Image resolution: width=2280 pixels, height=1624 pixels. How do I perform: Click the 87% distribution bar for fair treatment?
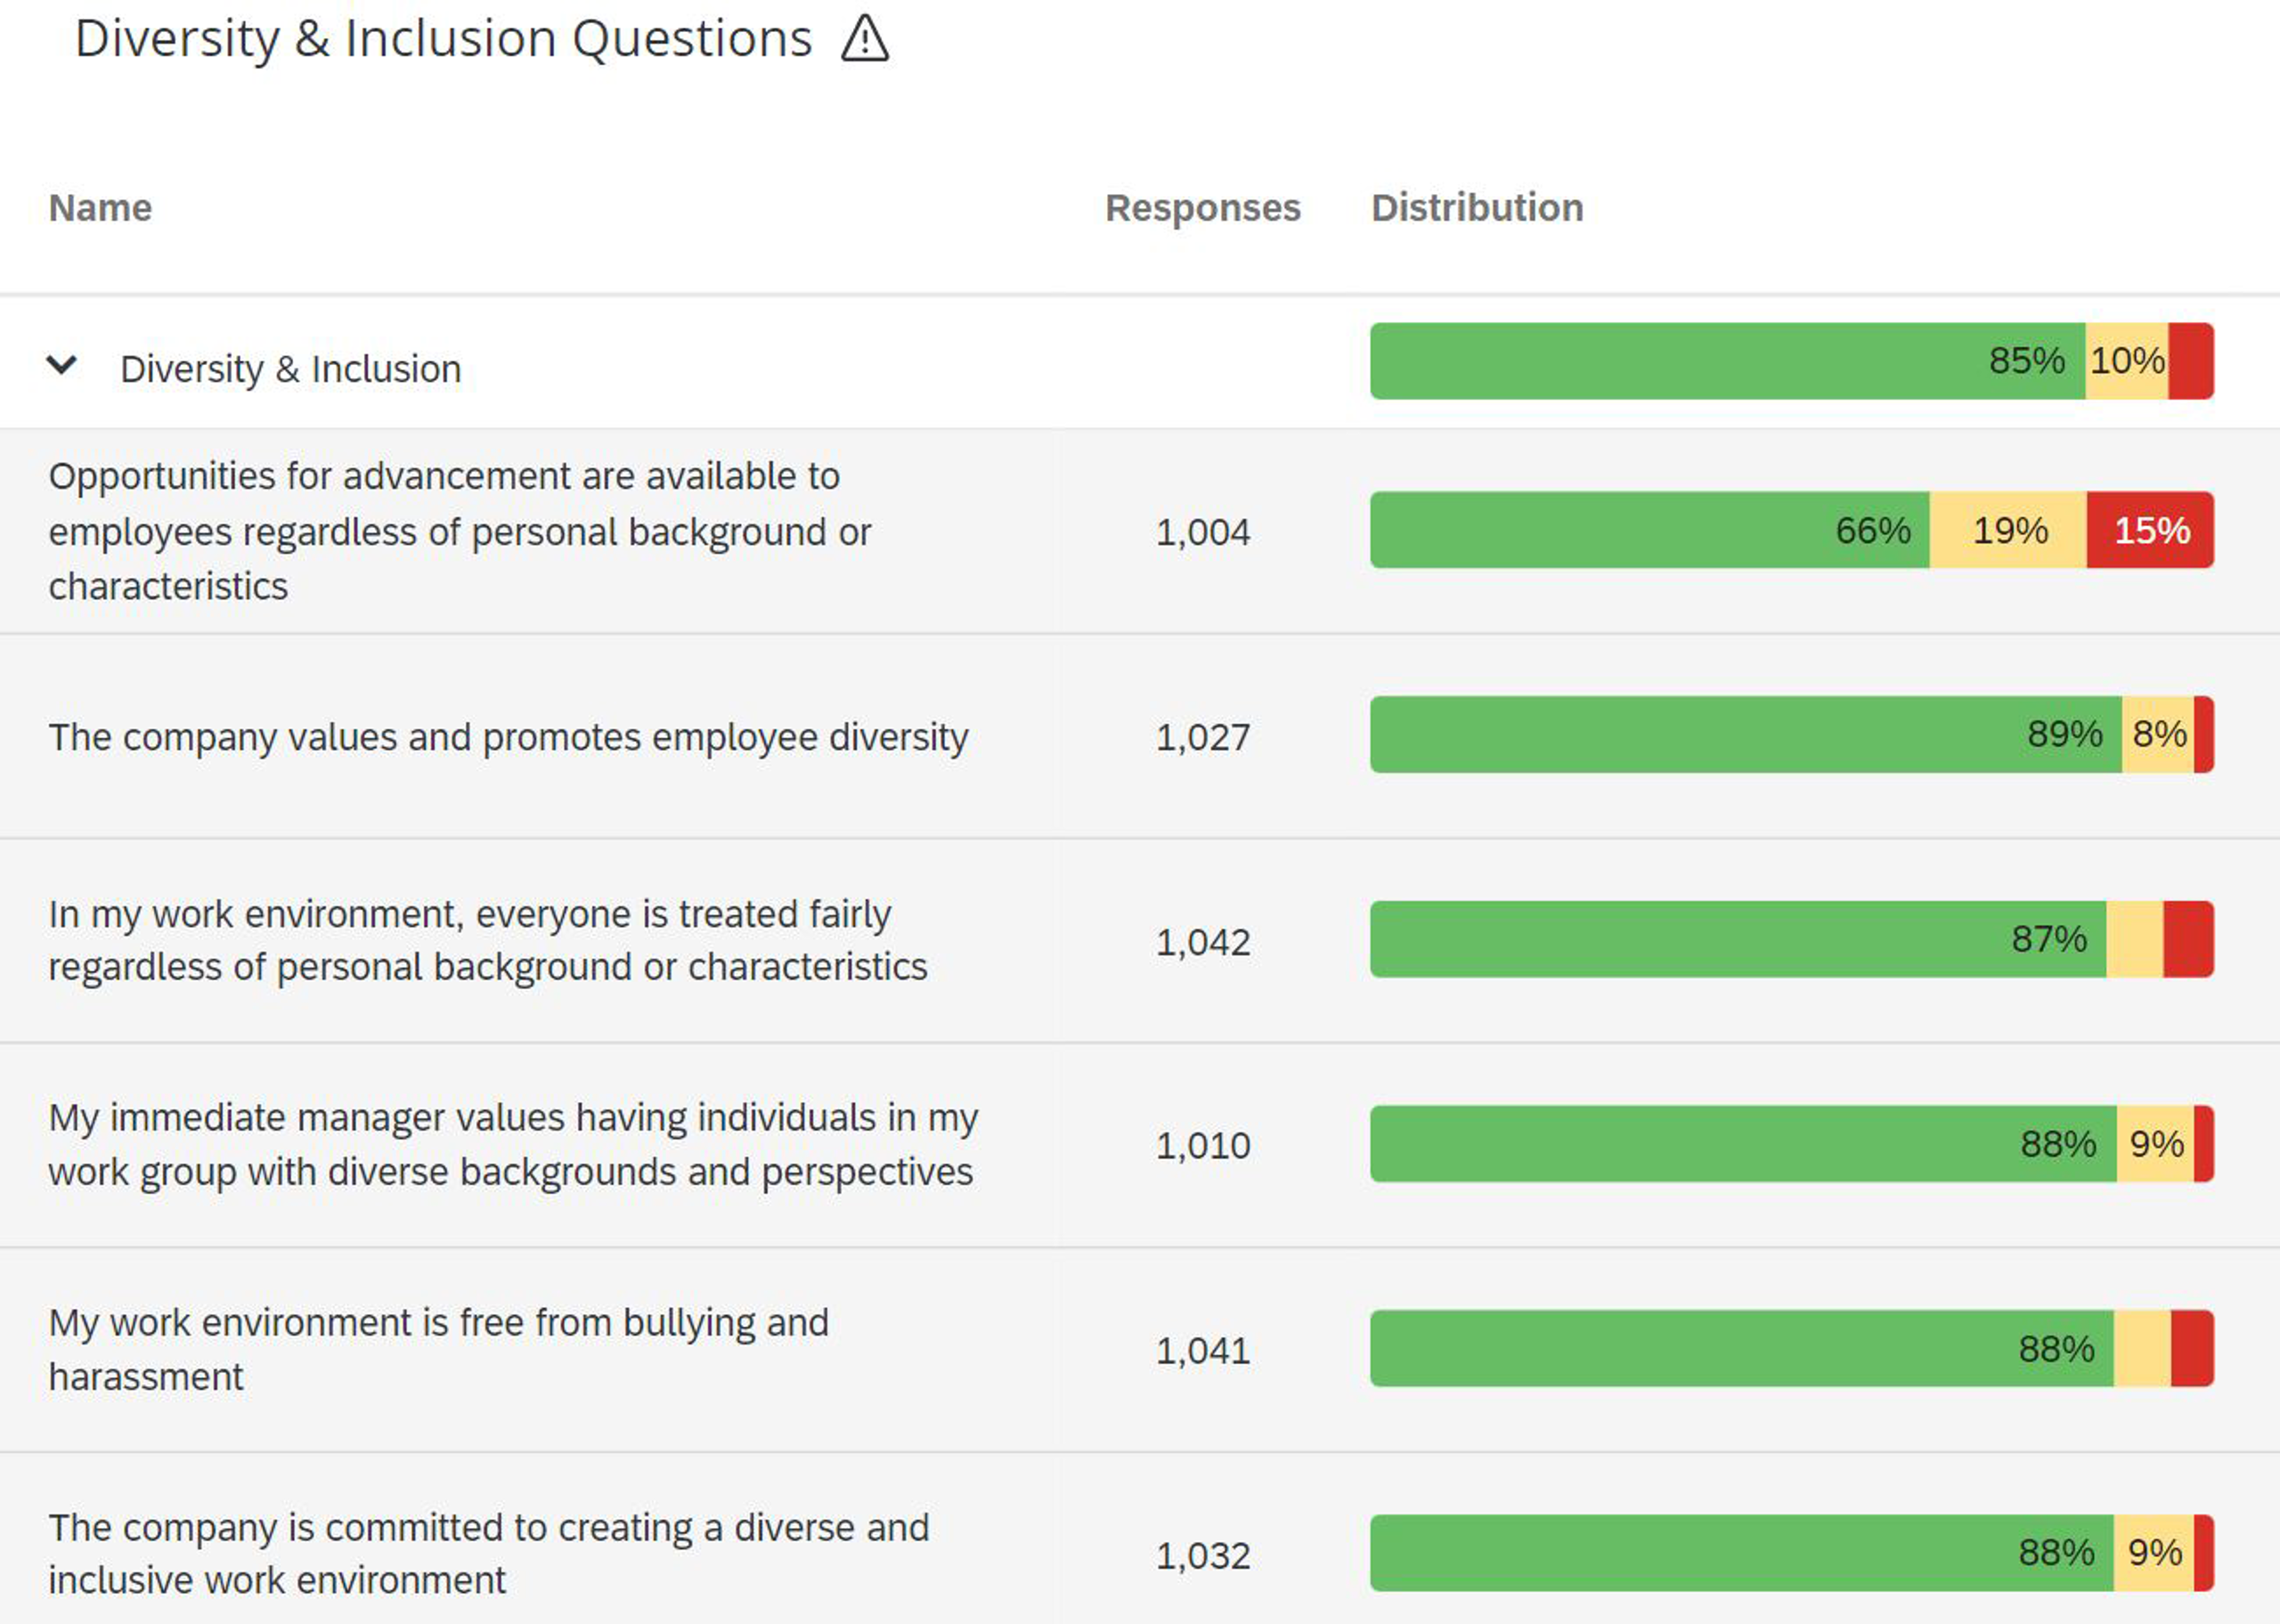tap(1700, 940)
